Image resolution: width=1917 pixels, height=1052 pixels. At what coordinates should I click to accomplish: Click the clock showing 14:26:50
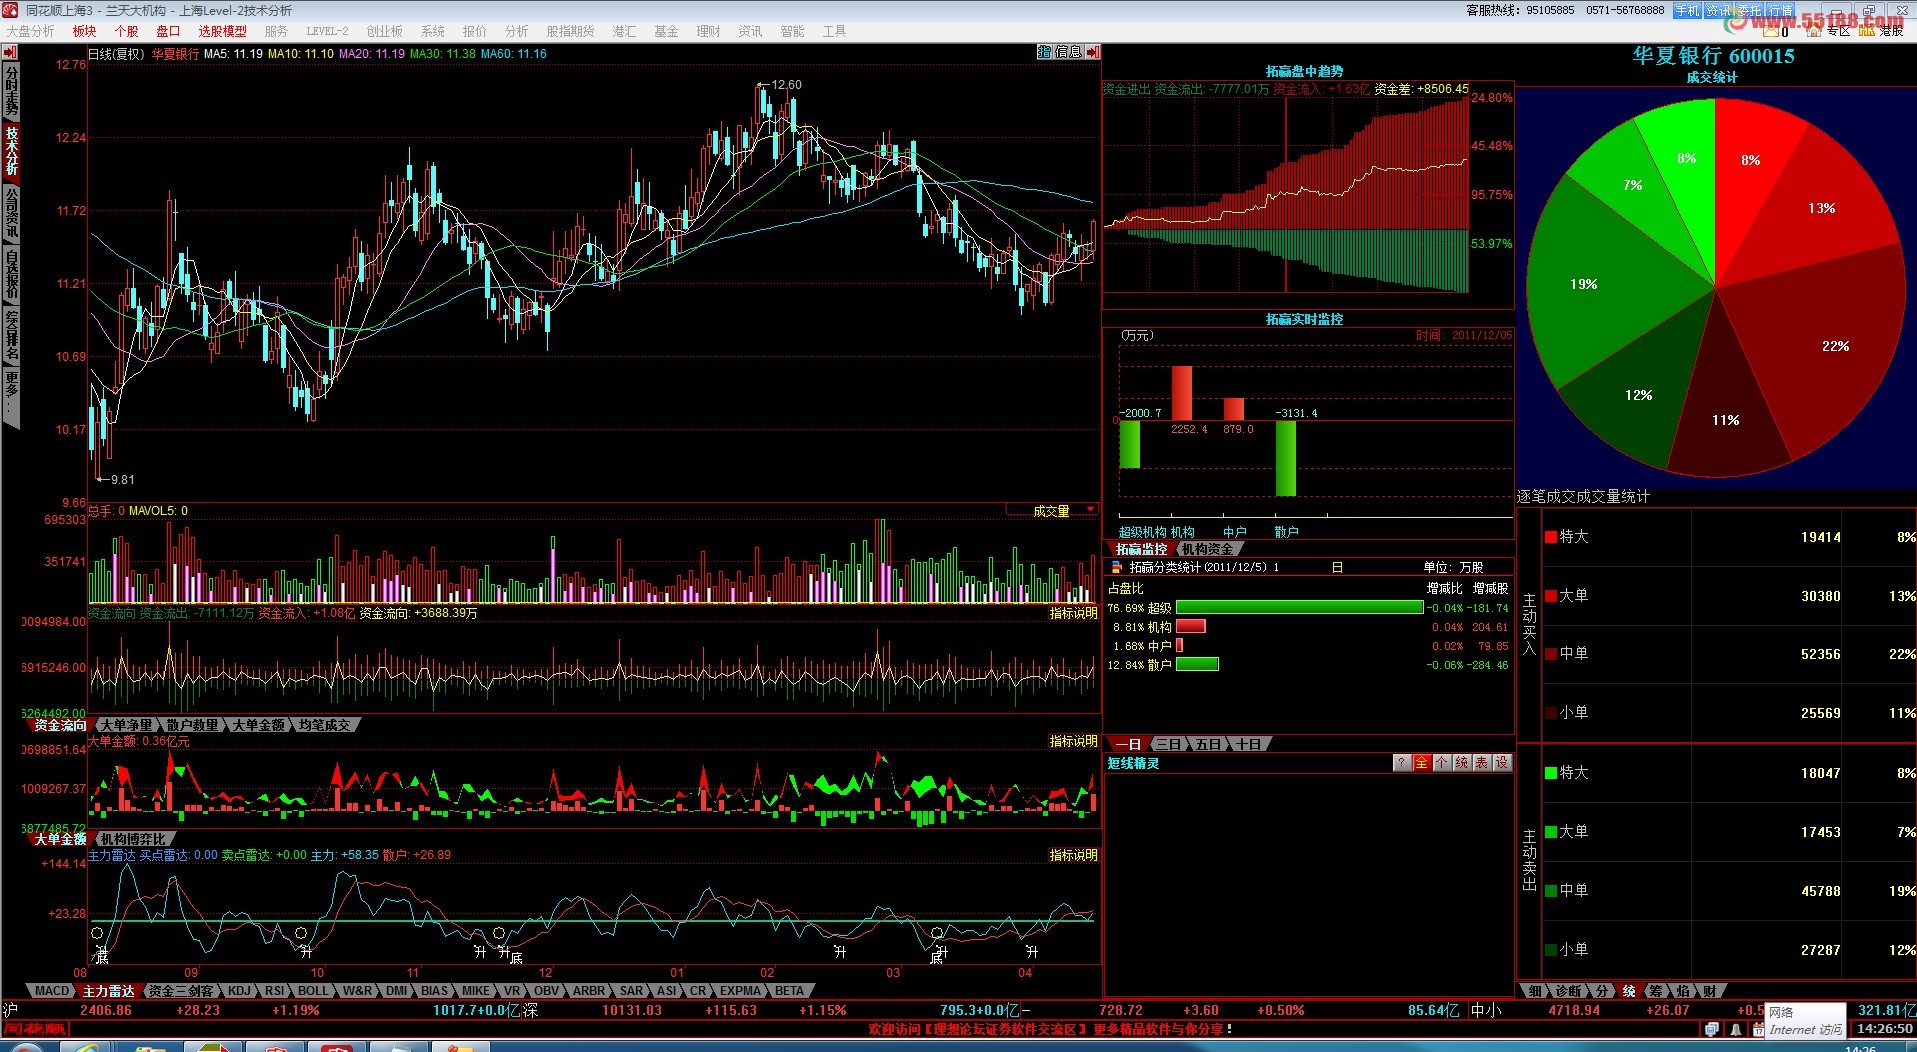[1884, 1029]
